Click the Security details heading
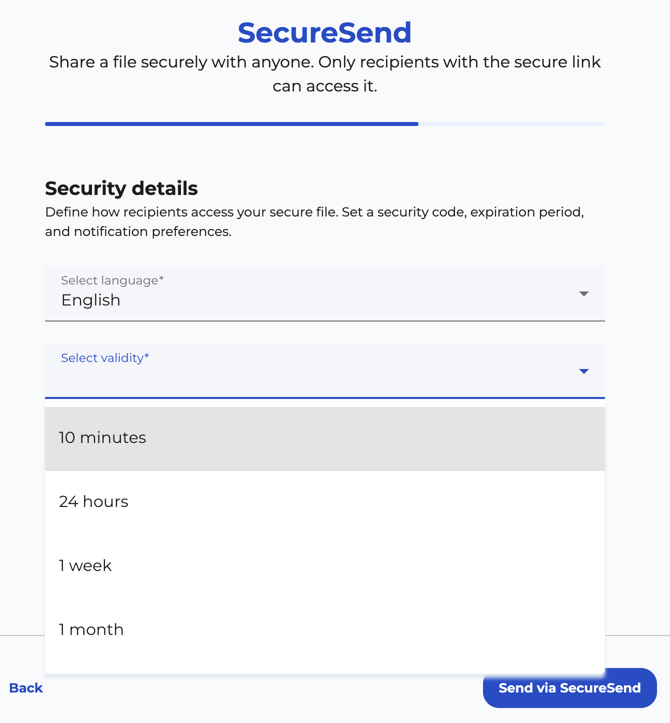Viewport: 670px width, 723px height. 122,188
